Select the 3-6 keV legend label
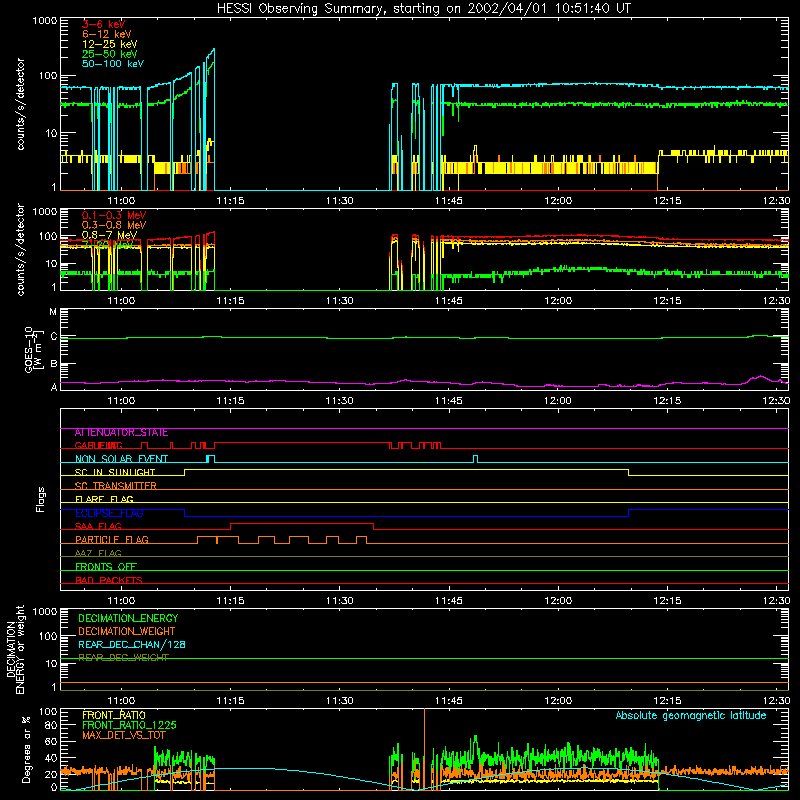Image resolution: width=800 pixels, height=800 pixels. click(x=104, y=24)
